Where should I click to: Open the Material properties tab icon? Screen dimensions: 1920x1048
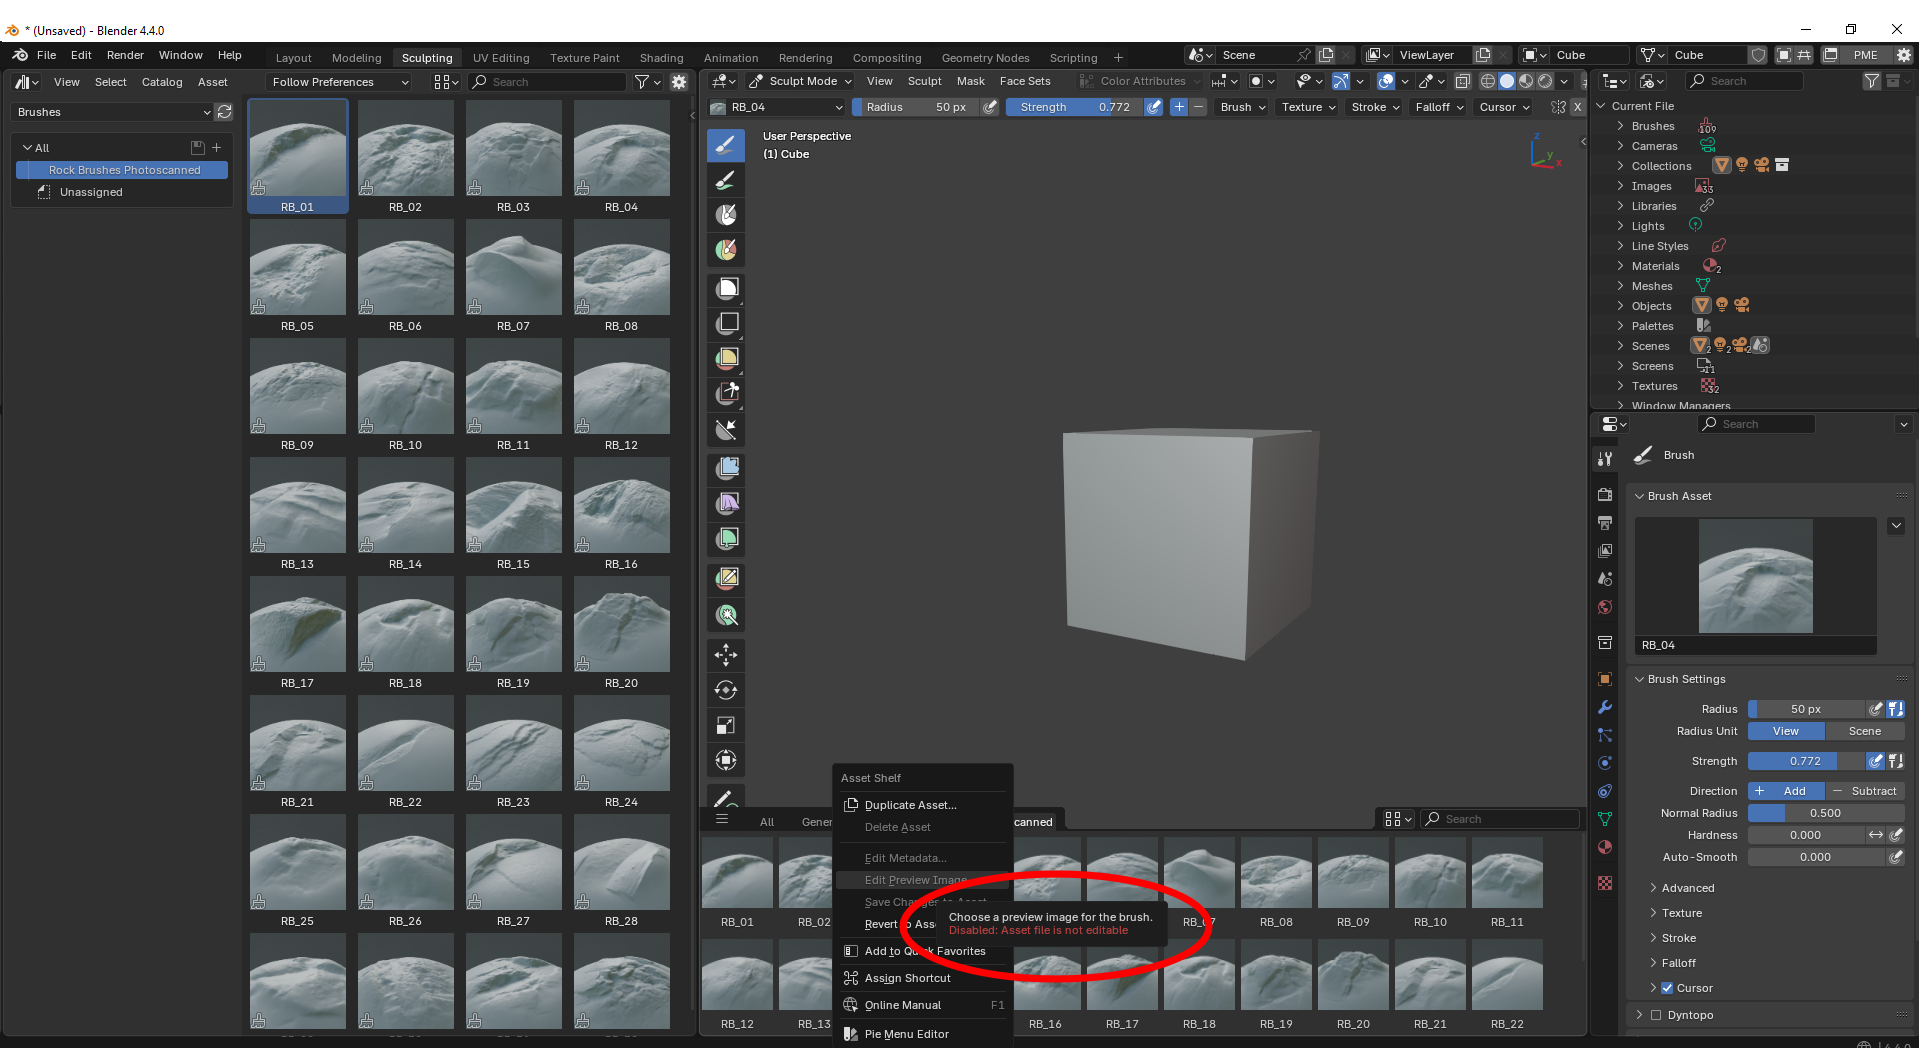tap(1605, 847)
